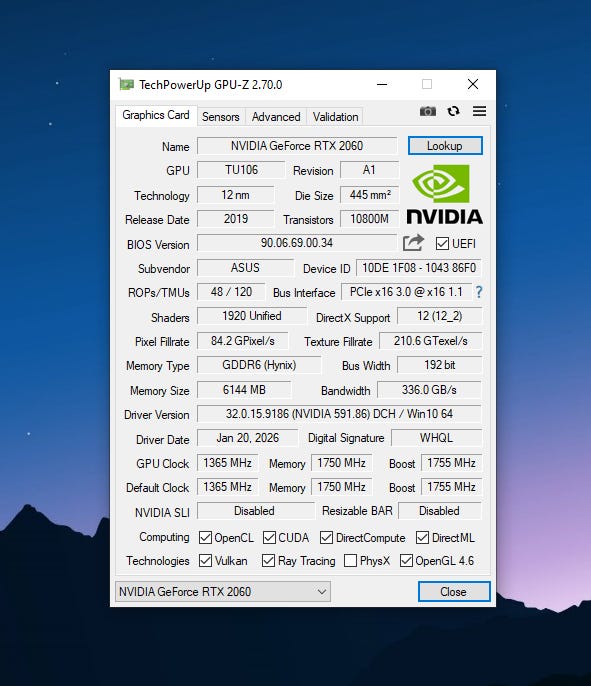
Task: Click the Technology value 12 nm
Action: click(235, 195)
